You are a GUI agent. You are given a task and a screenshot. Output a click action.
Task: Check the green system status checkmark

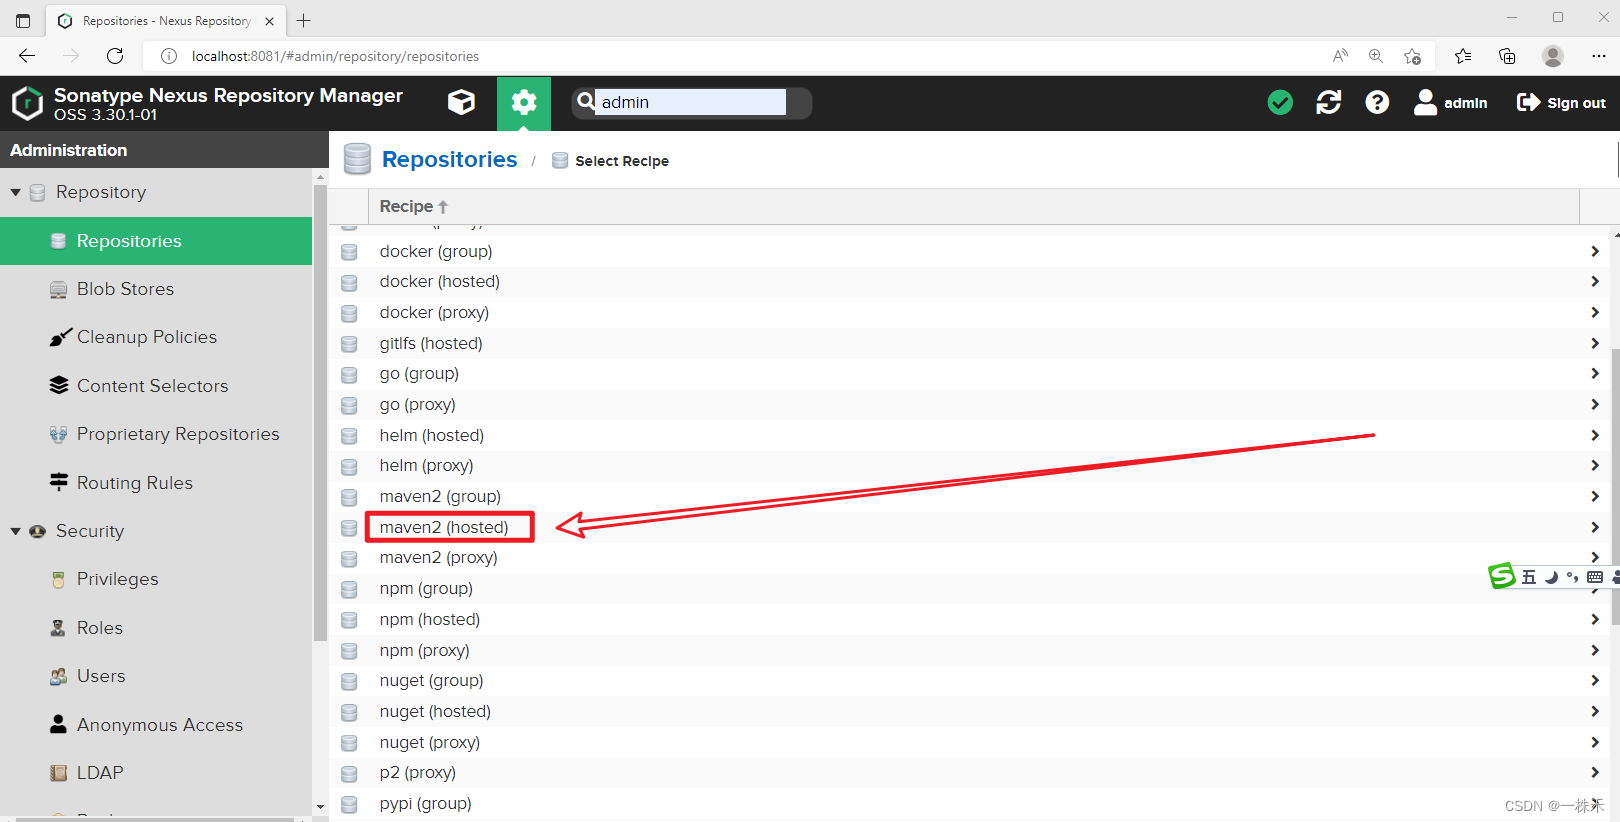[1280, 102]
